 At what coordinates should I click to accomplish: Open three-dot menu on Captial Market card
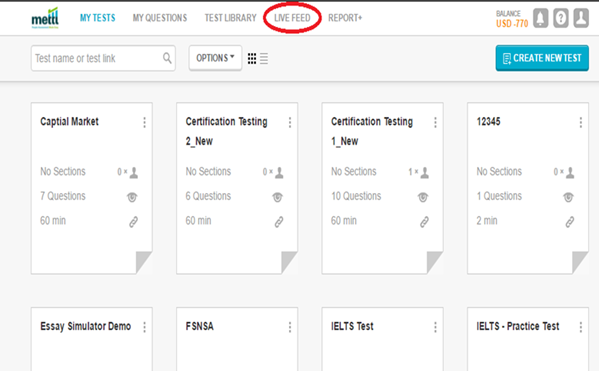144,122
